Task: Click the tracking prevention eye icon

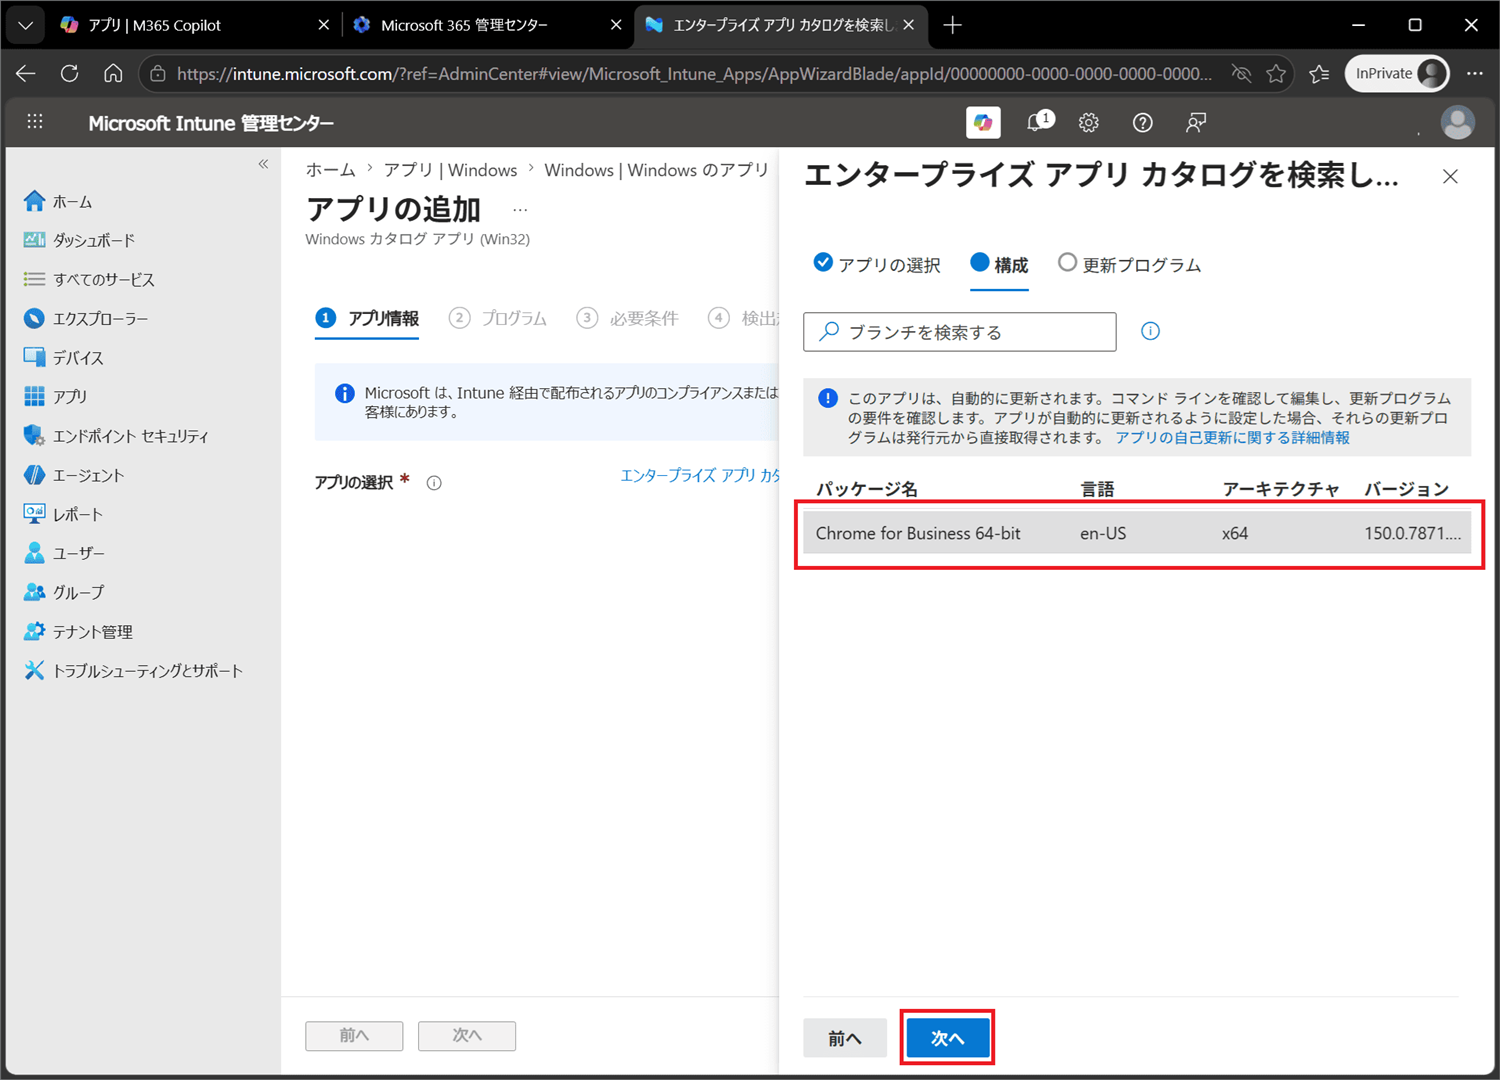Action: tap(1241, 74)
